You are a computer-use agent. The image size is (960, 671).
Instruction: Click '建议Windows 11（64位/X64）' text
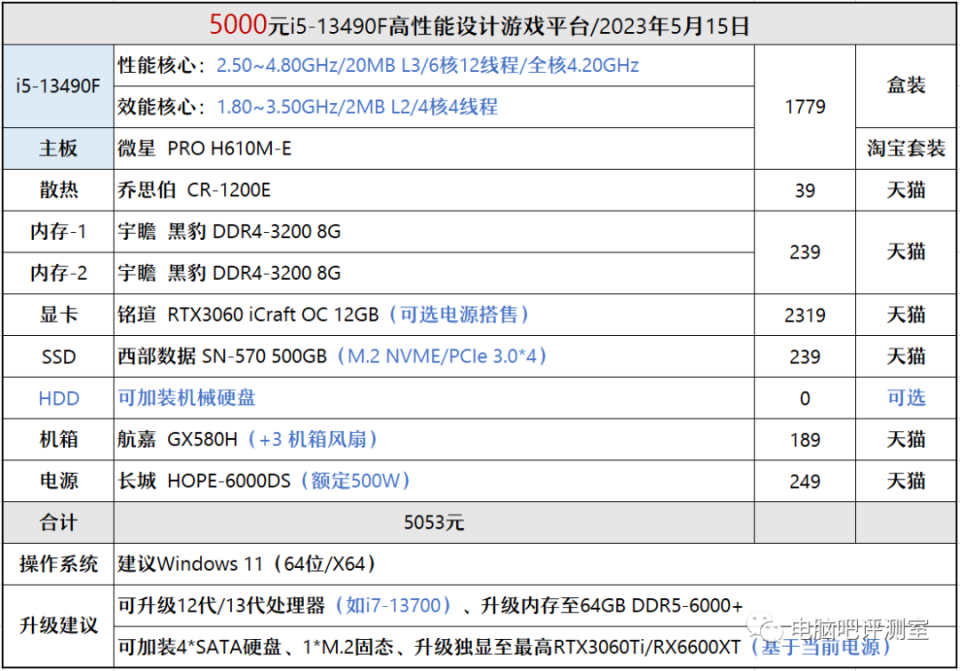coord(247,564)
